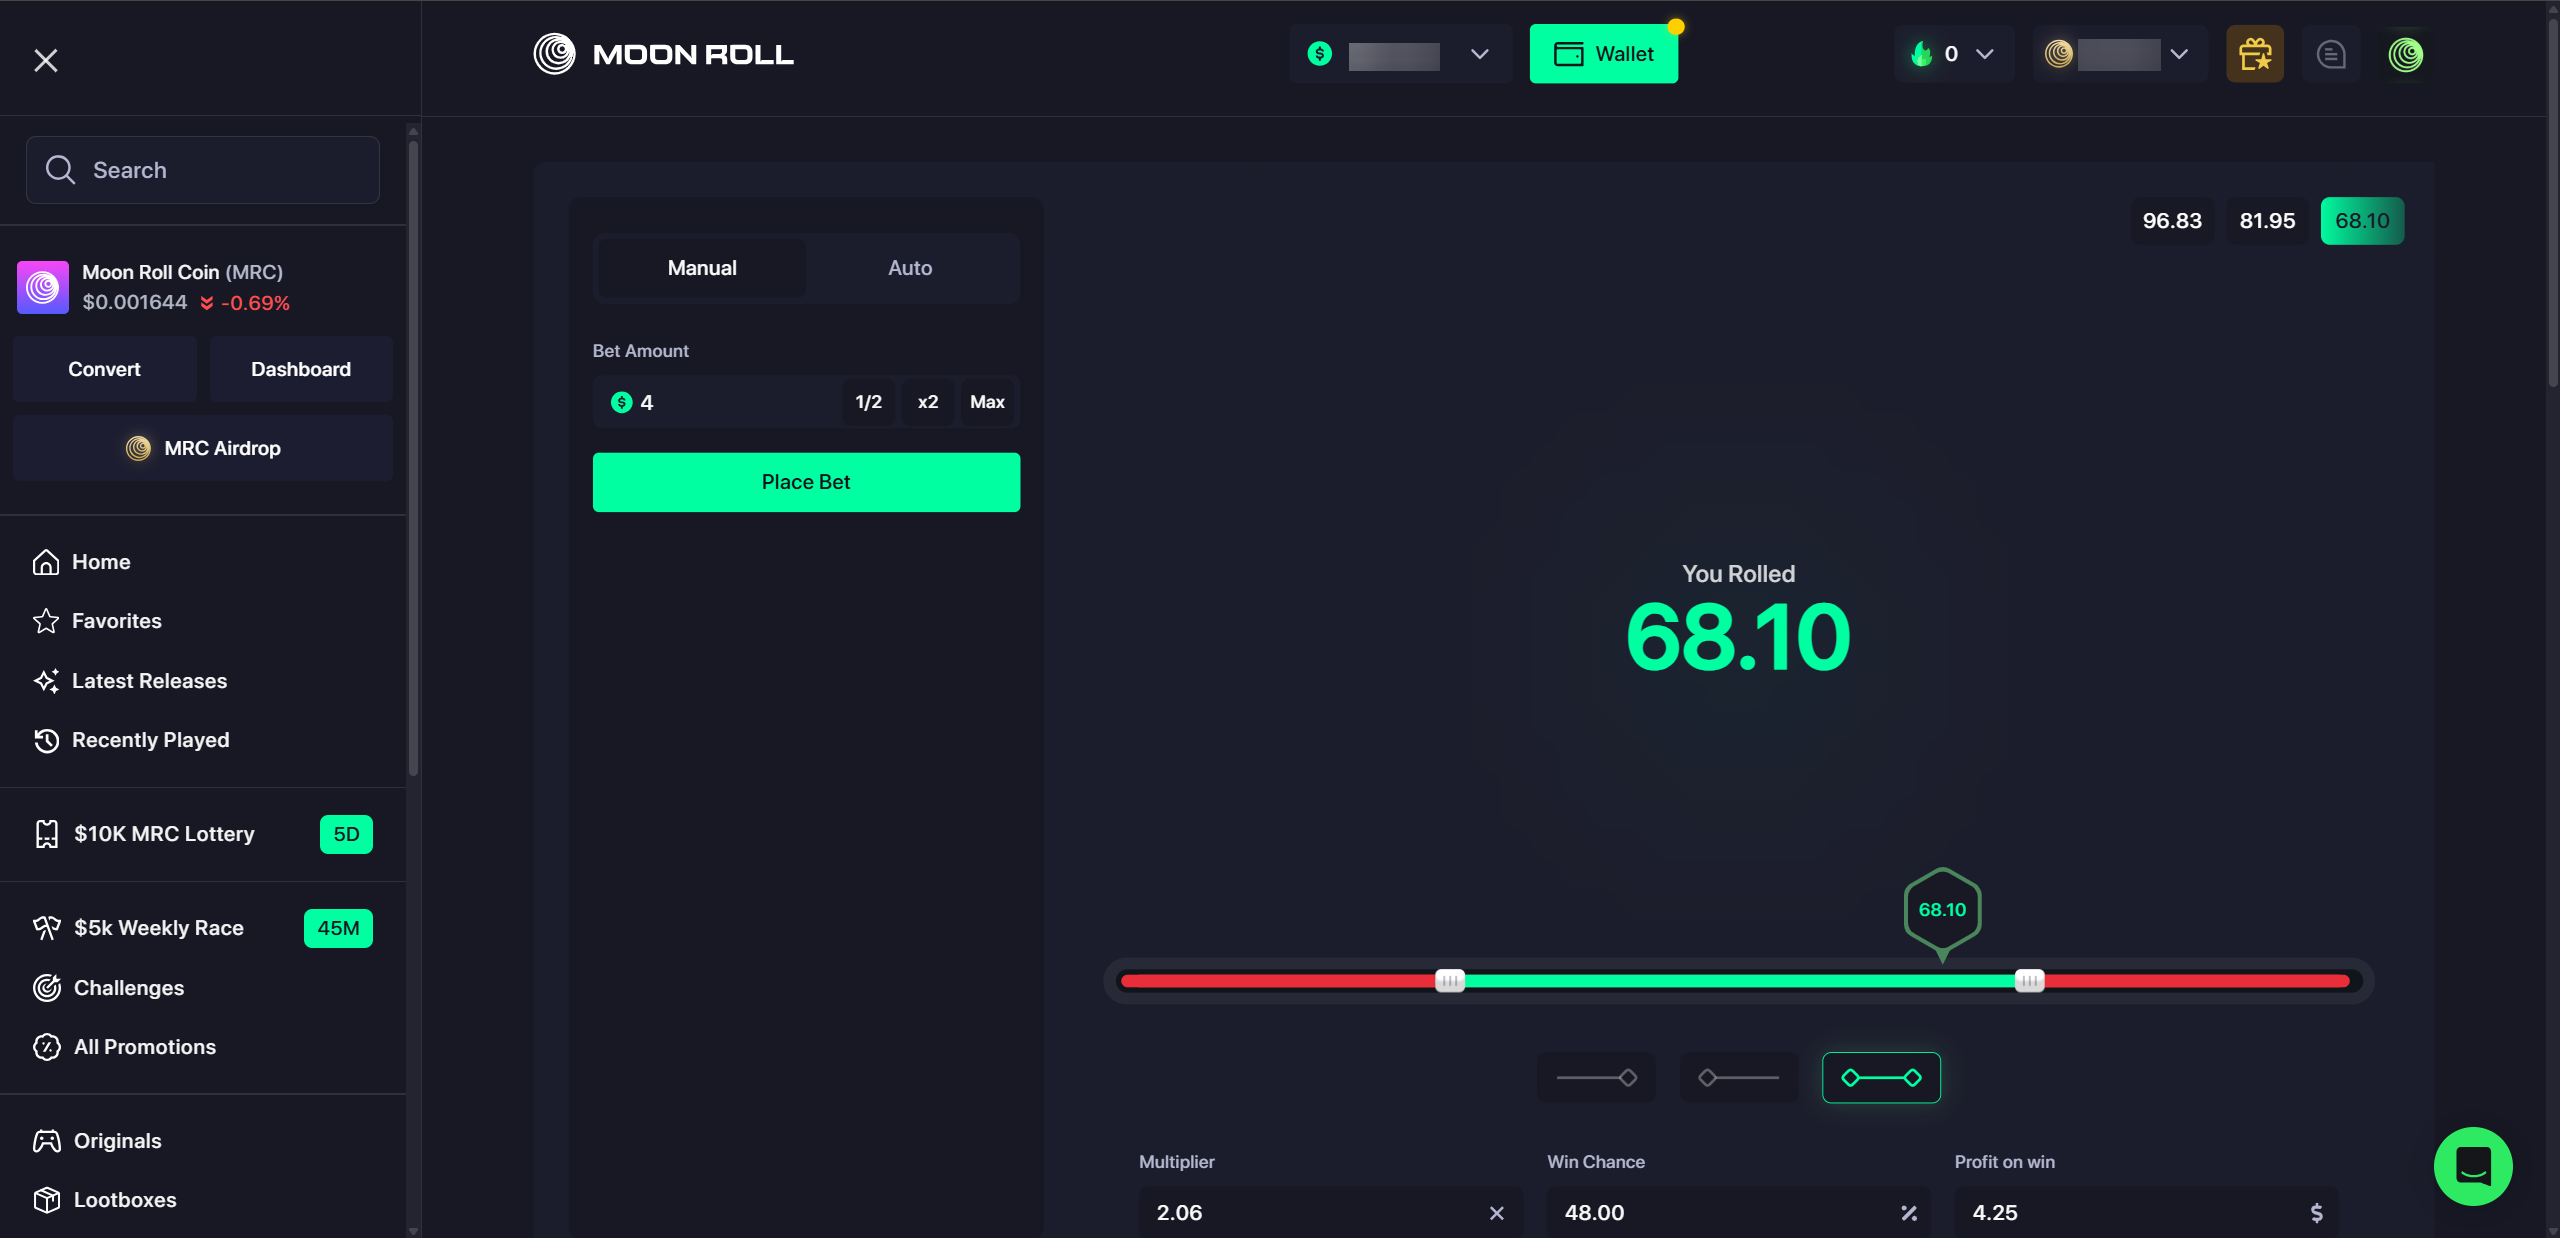The width and height of the screenshot is (2560, 1238).
Task: Click the right slider handle
Action: (2029, 981)
